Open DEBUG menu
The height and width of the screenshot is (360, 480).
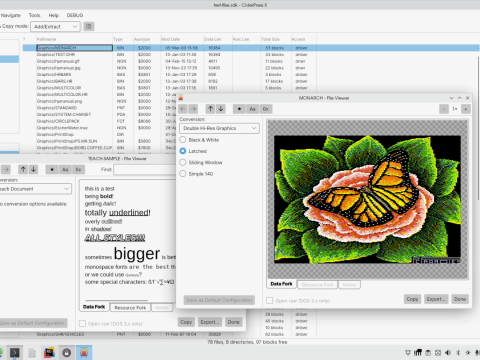(x=75, y=15)
